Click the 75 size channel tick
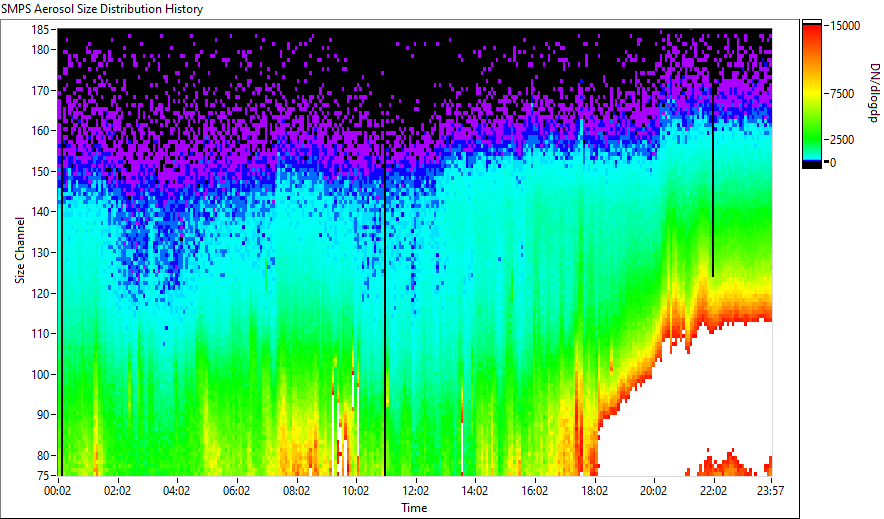This screenshot has width=884, height=519. 42,476
